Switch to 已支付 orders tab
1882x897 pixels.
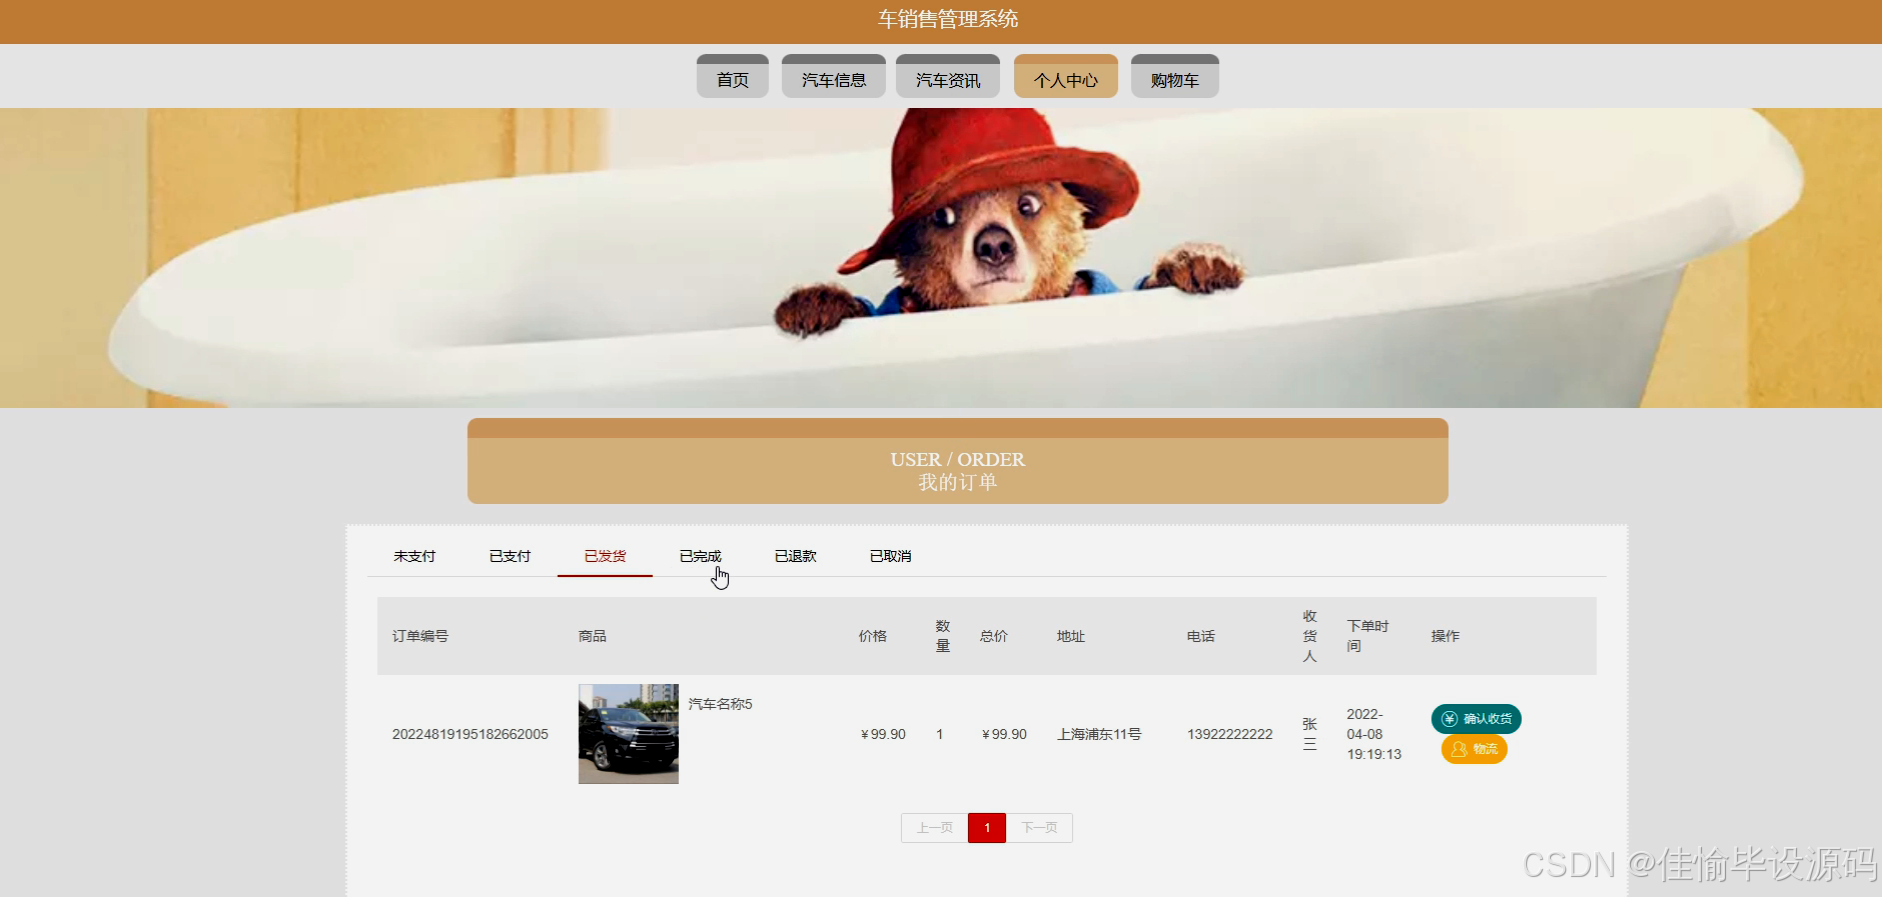click(510, 556)
